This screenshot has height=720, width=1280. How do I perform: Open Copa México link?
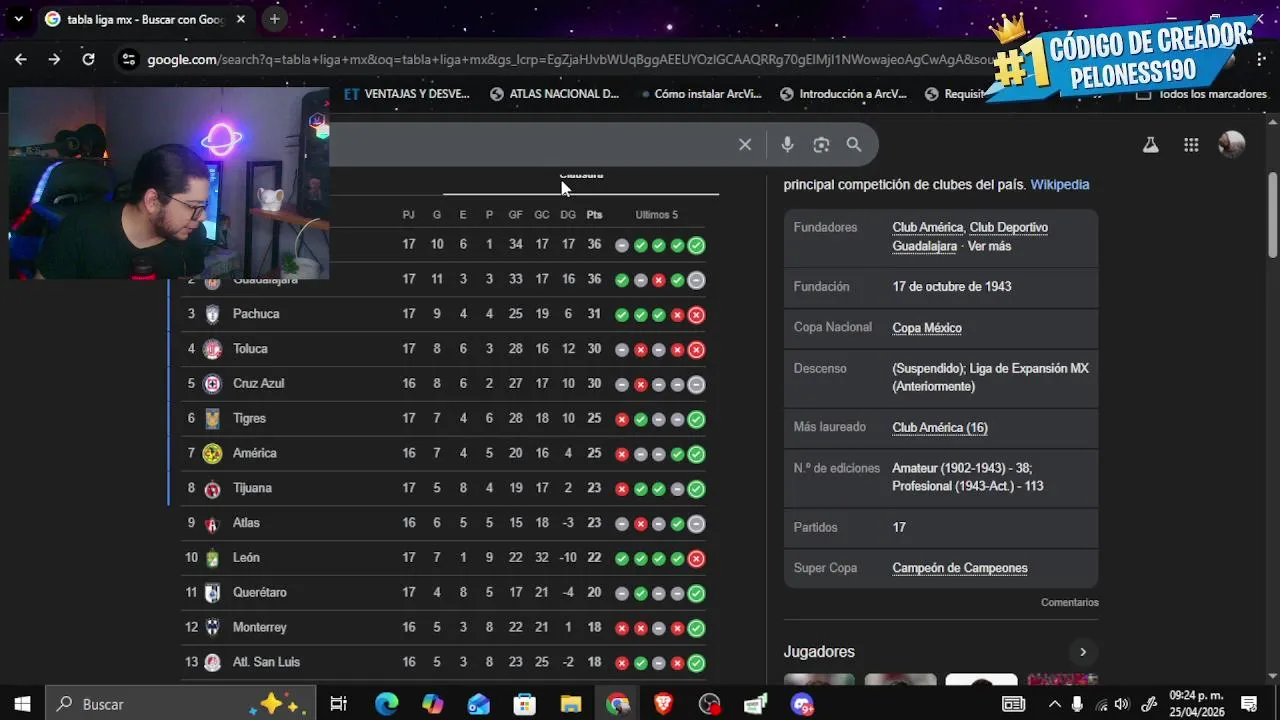(927, 328)
